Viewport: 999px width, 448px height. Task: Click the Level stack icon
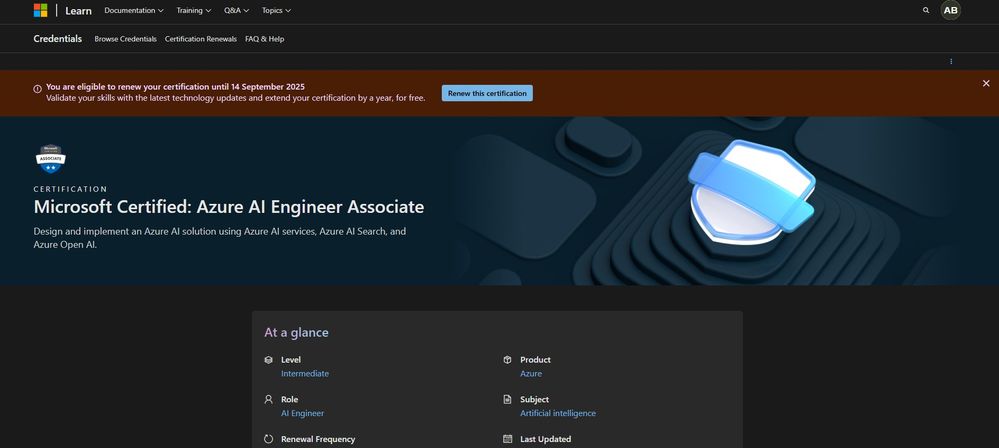(x=268, y=360)
